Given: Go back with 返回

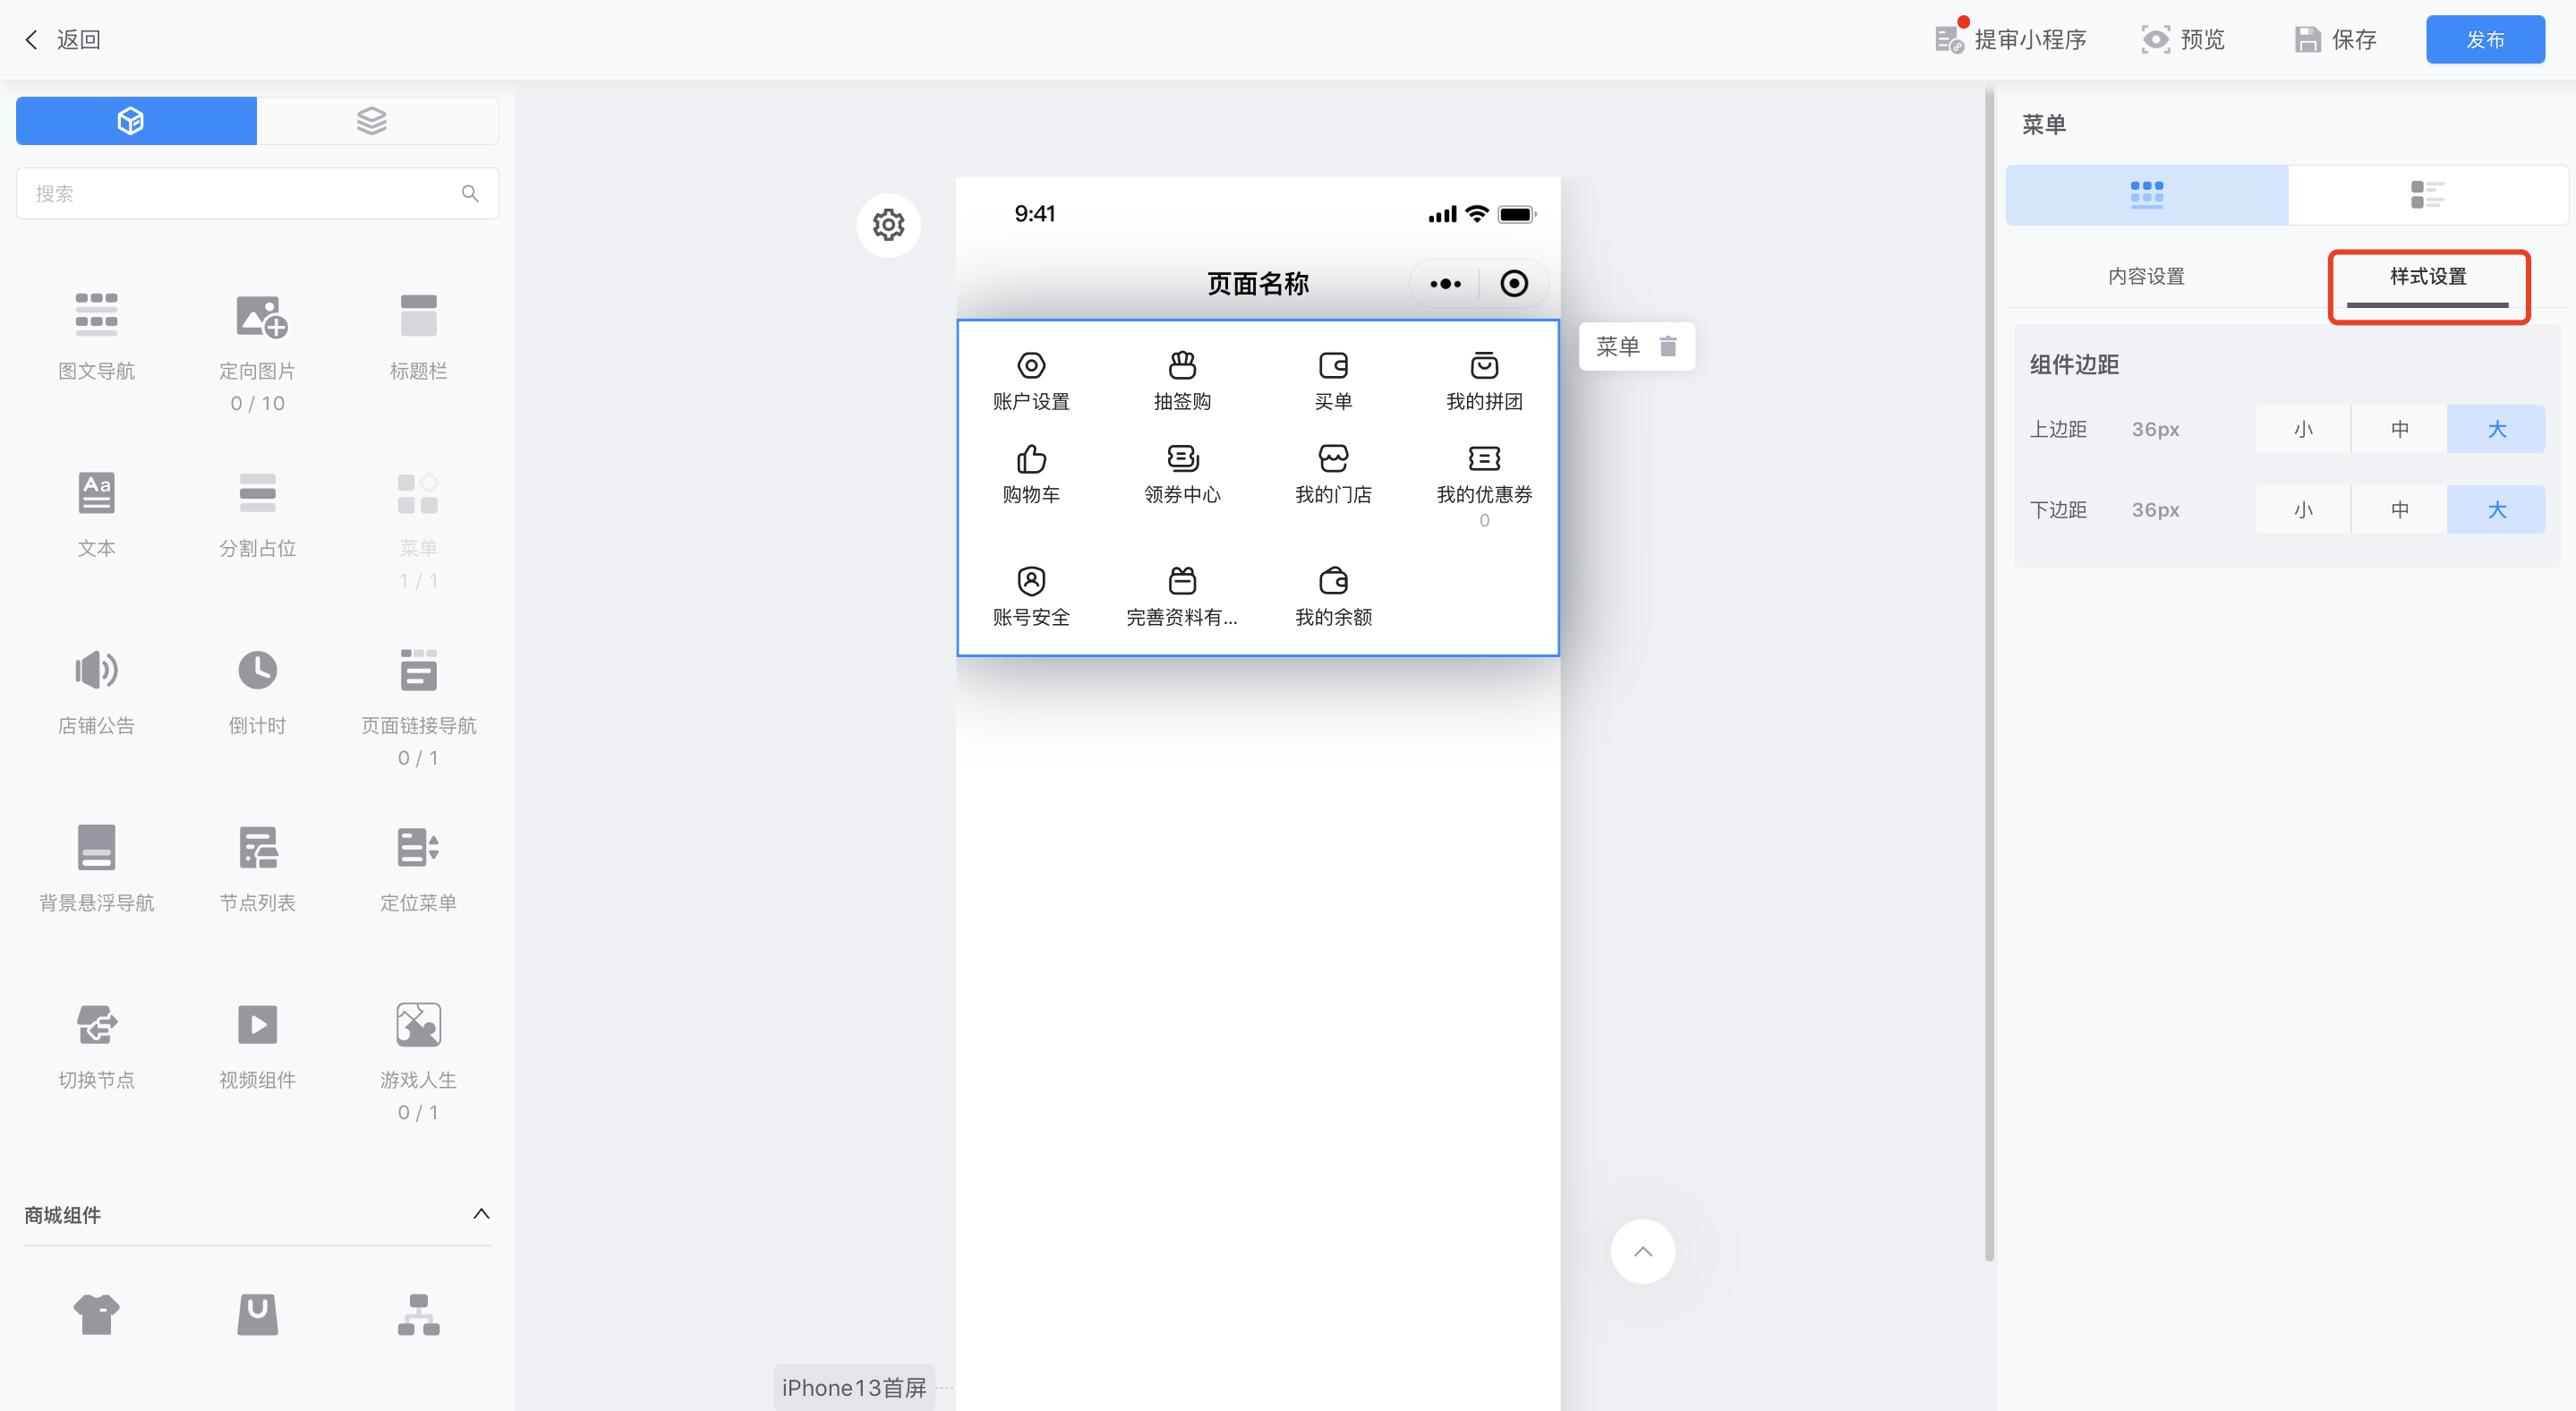Looking at the screenshot, I should [x=62, y=40].
